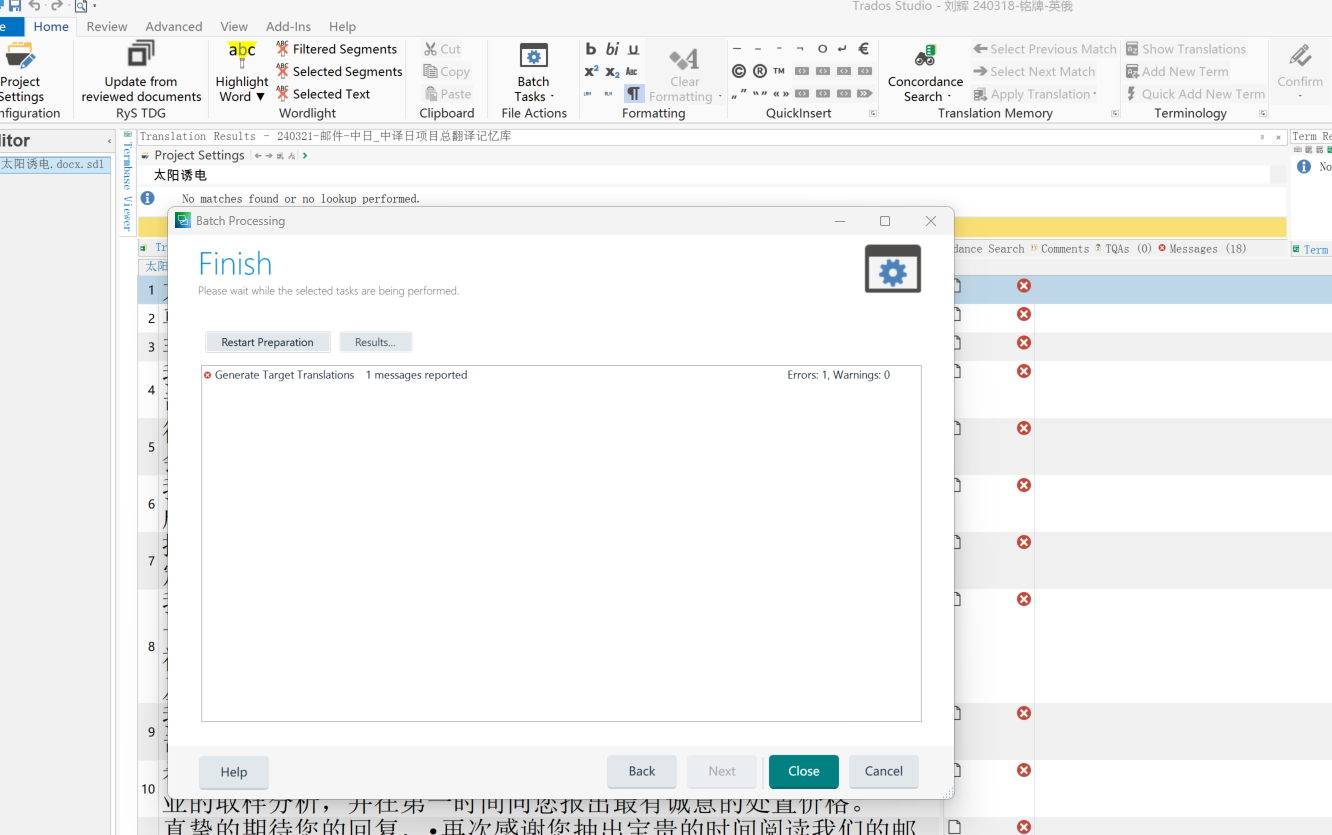Click the Paste button in Clipboard
The width and height of the screenshot is (1332, 835).
(447, 94)
